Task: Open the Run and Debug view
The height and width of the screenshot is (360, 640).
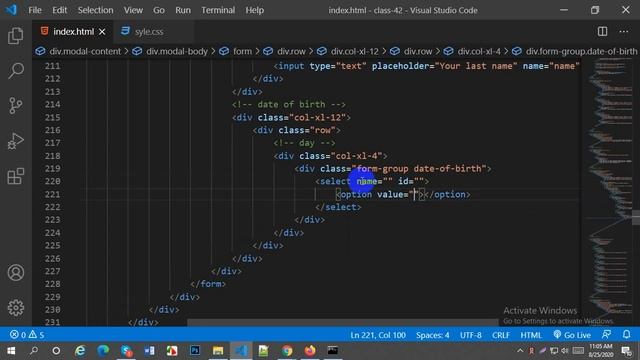Action: click(x=16, y=141)
